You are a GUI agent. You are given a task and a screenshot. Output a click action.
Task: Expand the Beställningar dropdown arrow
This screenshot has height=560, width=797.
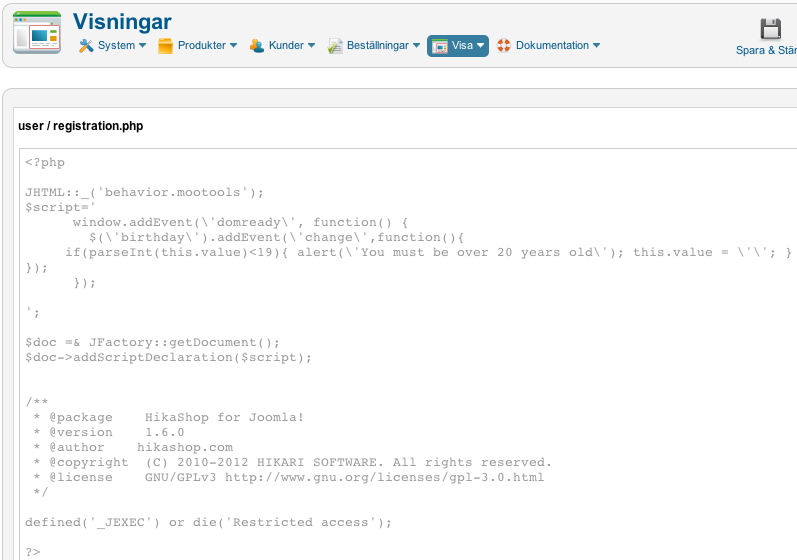pyautogui.click(x=416, y=45)
